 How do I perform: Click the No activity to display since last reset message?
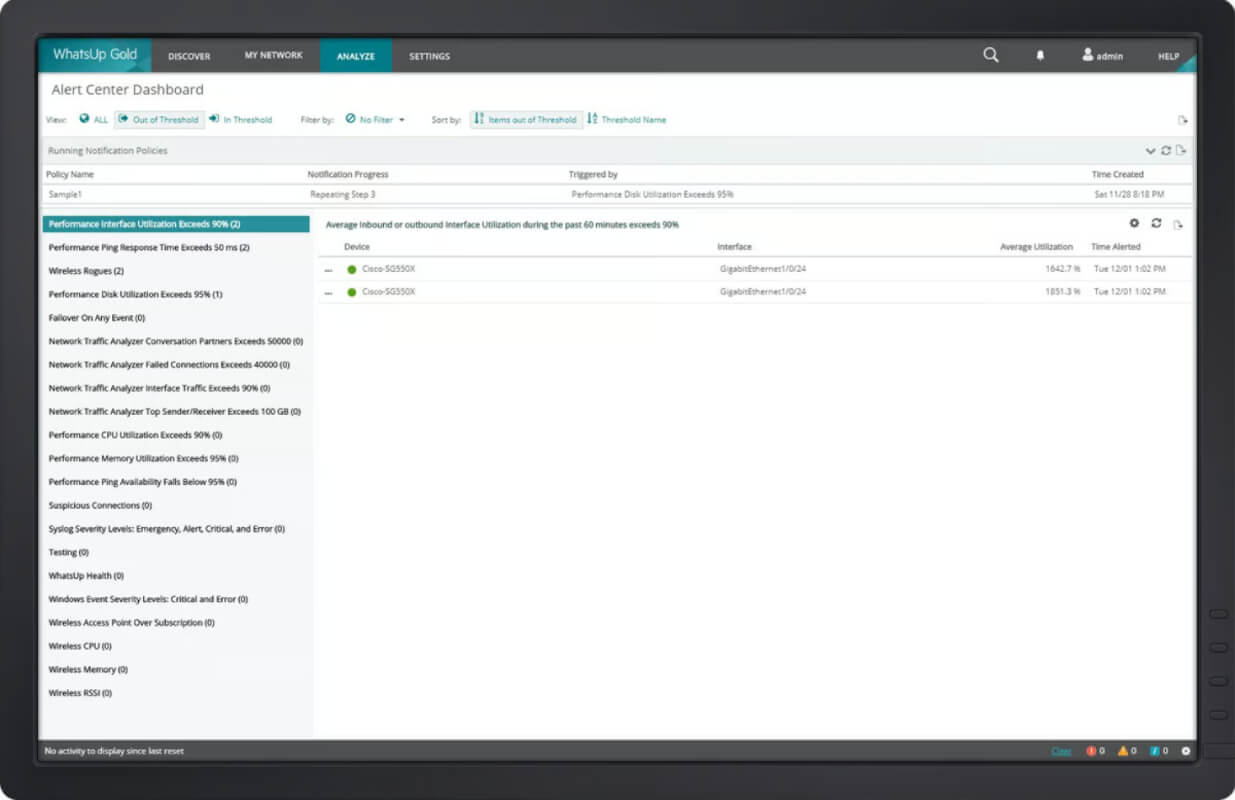point(114,751)
